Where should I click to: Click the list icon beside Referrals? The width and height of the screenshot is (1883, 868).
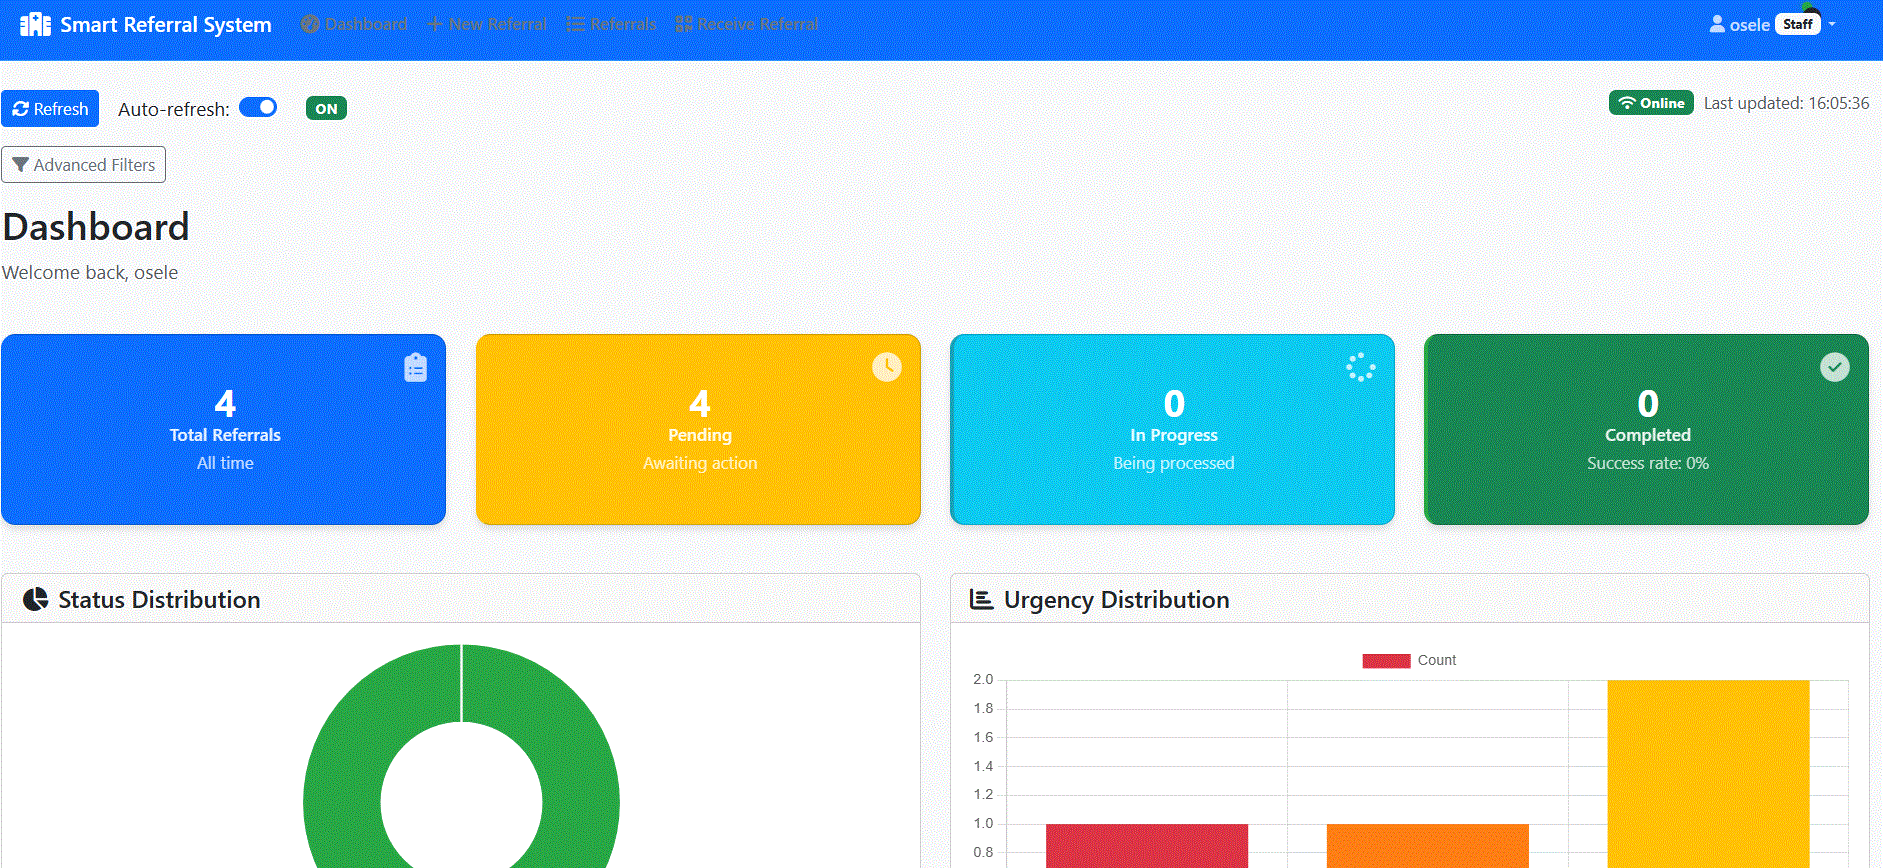575,24
